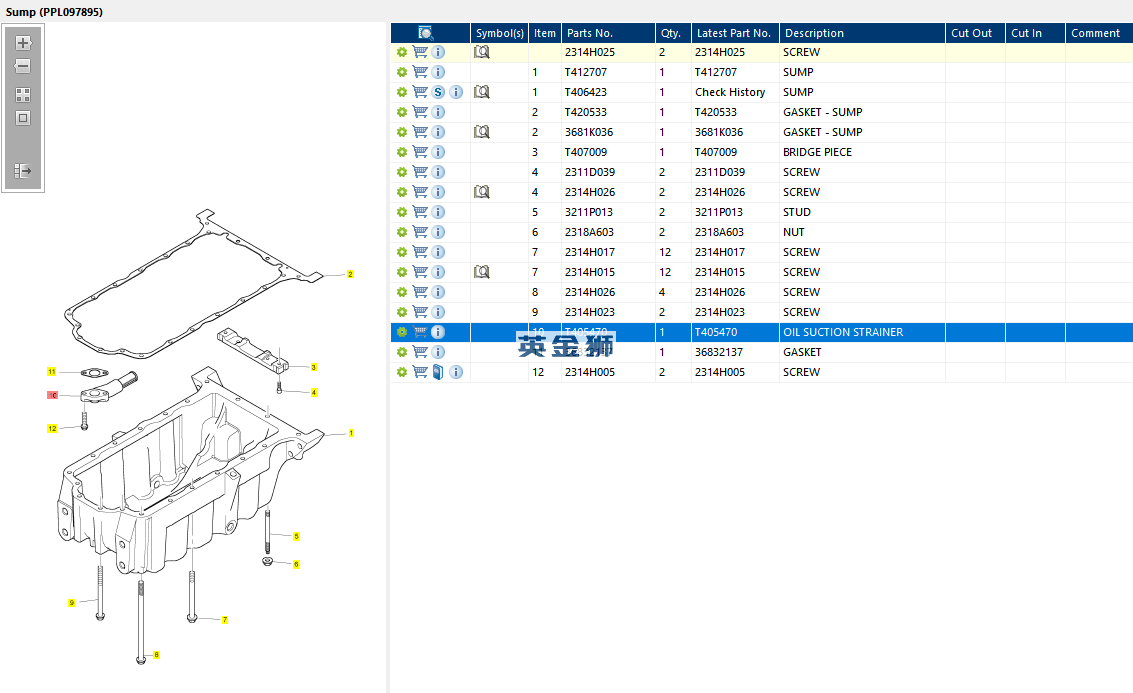The width and height of the screenshot is (1133, 693).
Task: Select latest part number 36832137
Action: (x=719, y=352)
